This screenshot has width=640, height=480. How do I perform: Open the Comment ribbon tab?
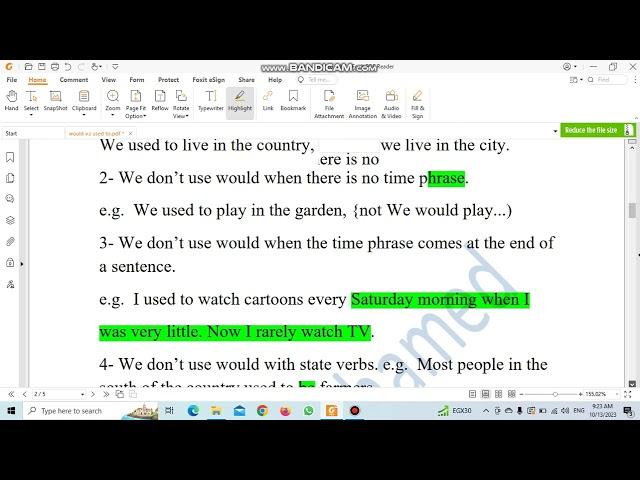[73, 80]
